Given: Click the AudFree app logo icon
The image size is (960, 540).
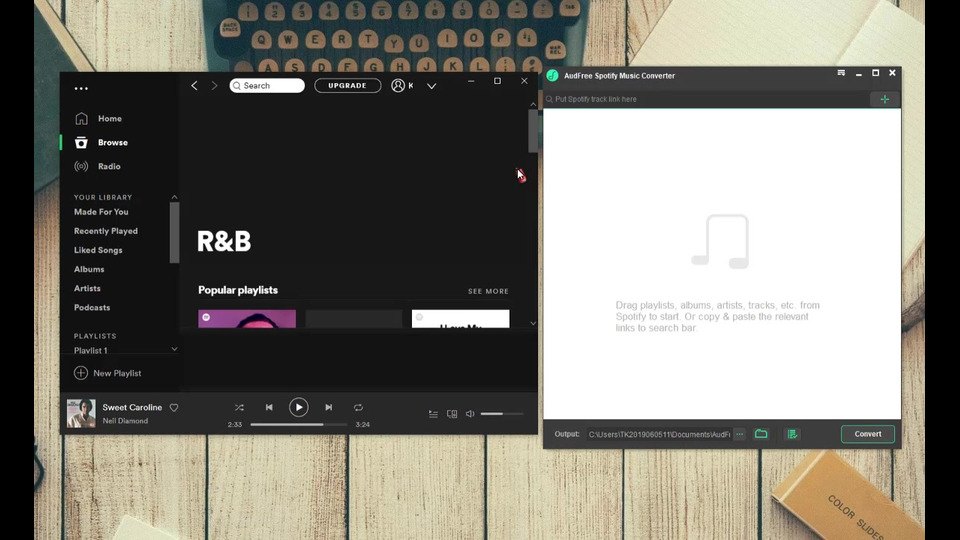Looking at the screenshot, I should coord(553,75).
